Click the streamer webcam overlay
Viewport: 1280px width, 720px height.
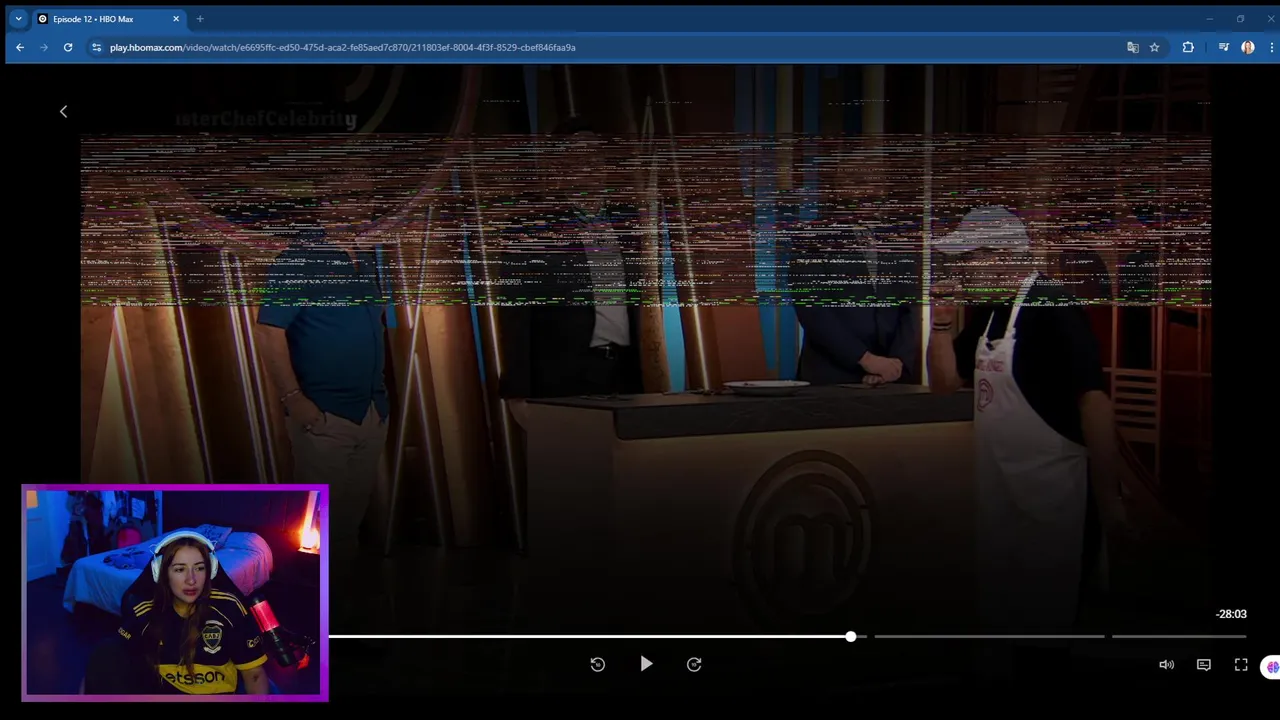coord(175,593)
